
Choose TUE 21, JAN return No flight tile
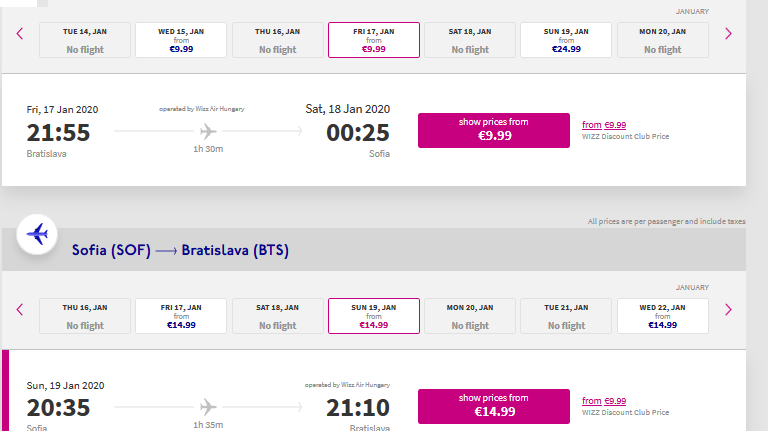click(x=566, y=316)
